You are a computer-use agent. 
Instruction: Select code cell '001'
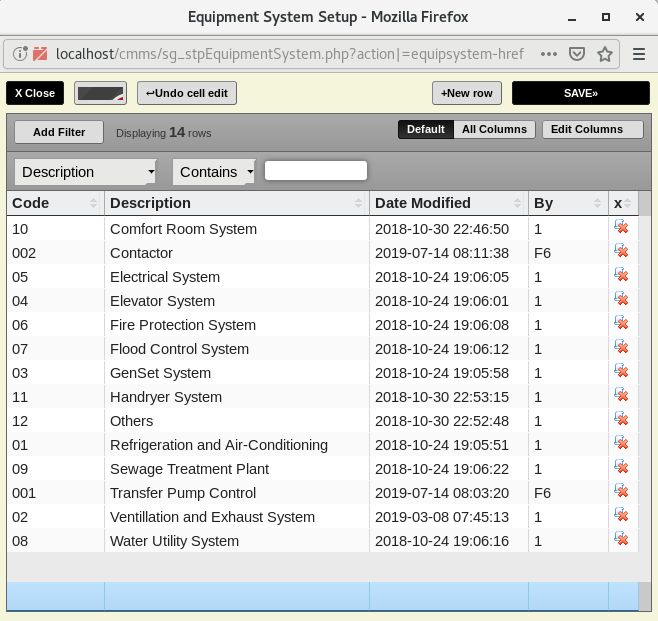point(55,493)
